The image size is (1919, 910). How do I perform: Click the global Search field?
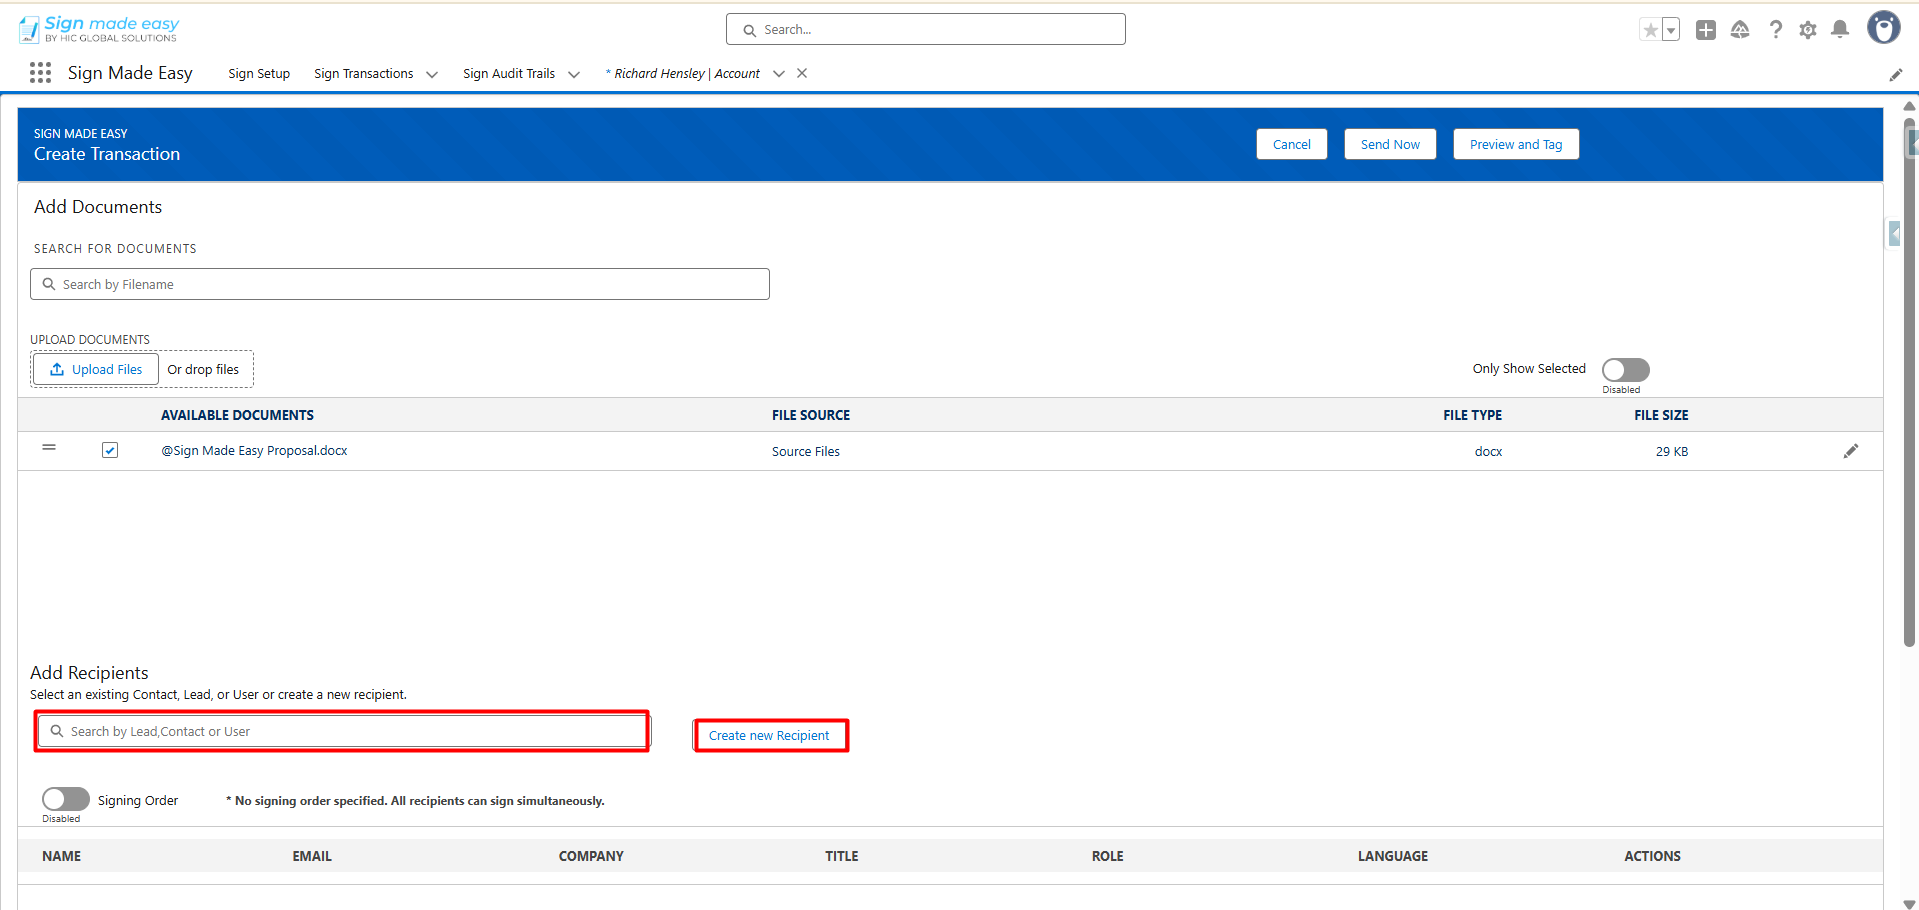point(926,29)
